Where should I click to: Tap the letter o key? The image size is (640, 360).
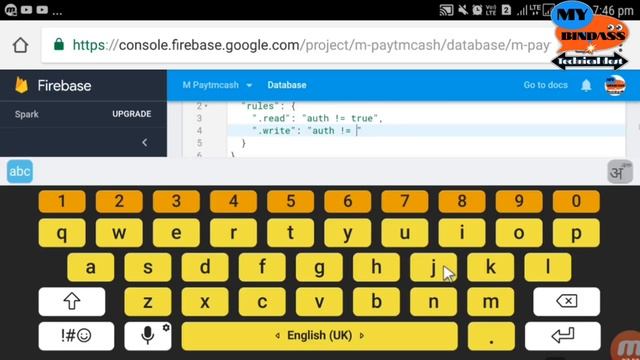coord(519,233)
